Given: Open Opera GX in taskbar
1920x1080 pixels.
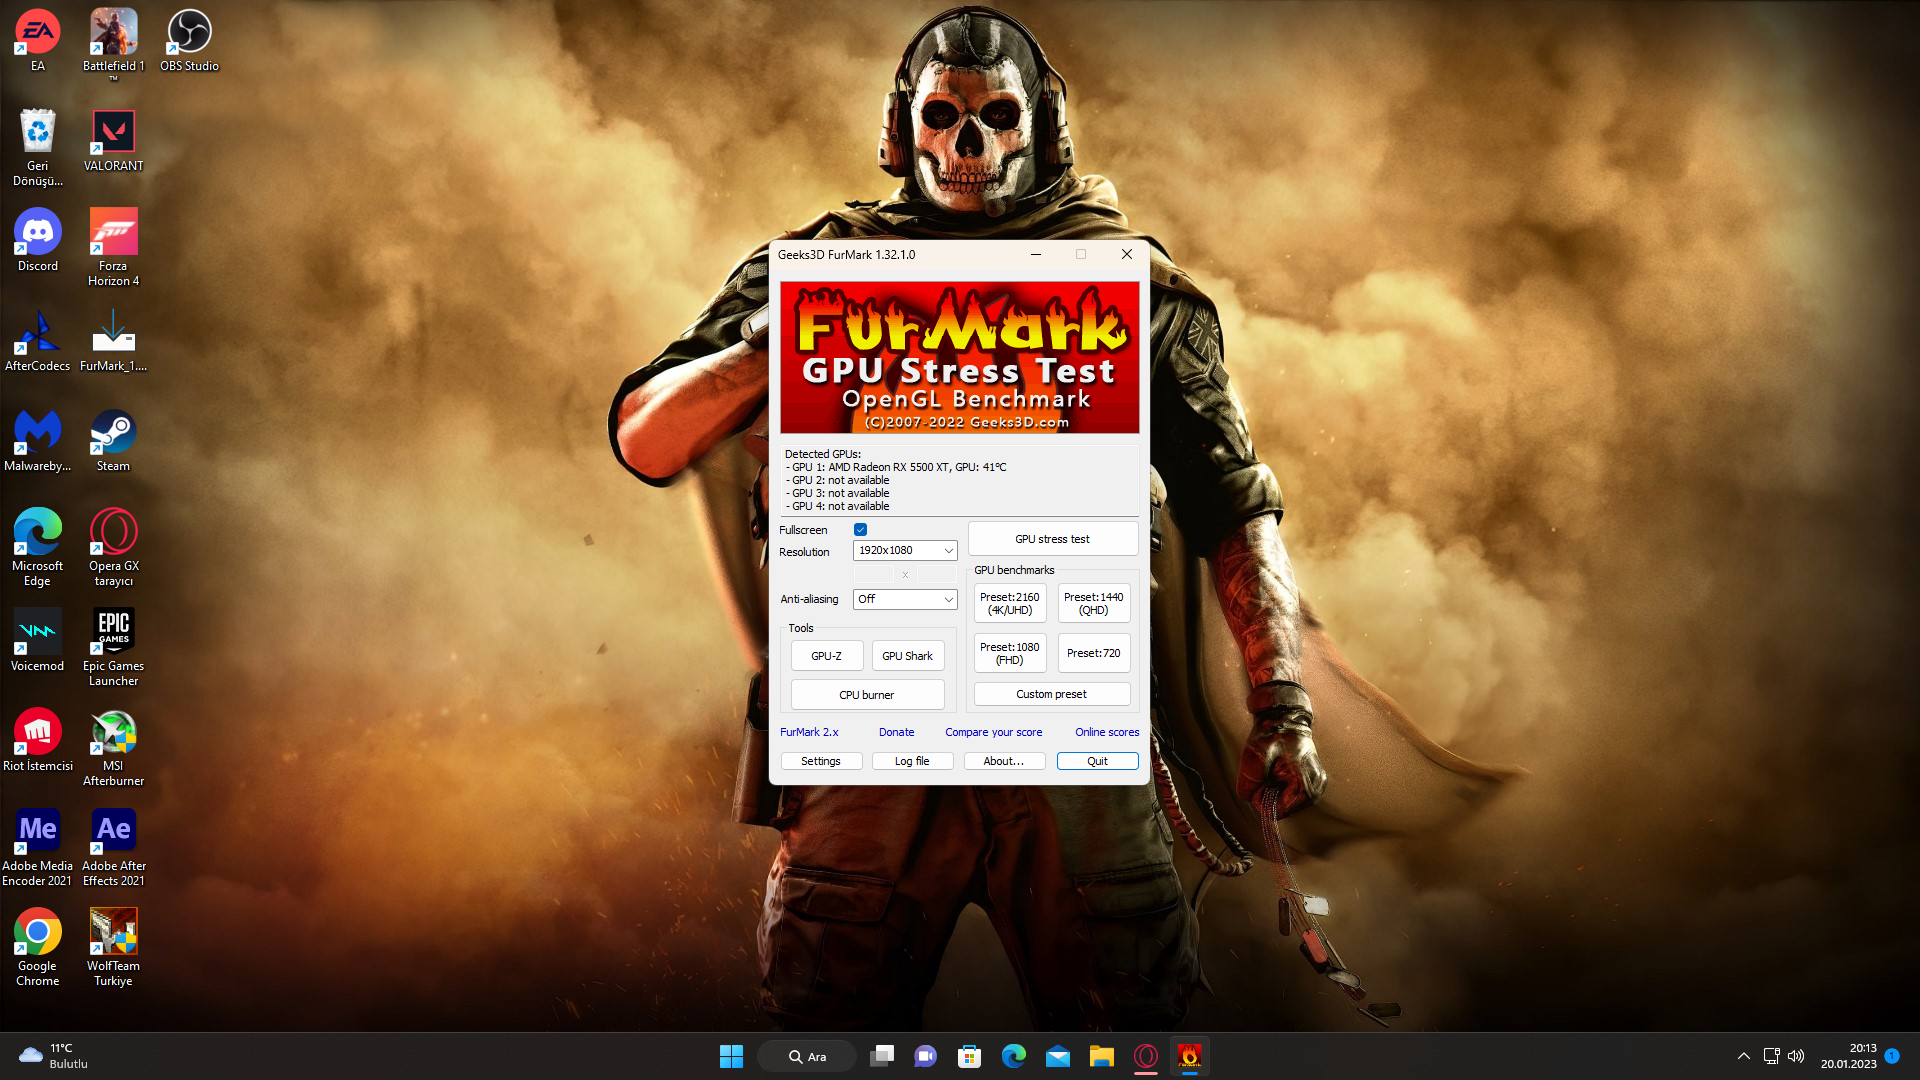Looking at the screenshot, I should [x=1146, y=1056].
